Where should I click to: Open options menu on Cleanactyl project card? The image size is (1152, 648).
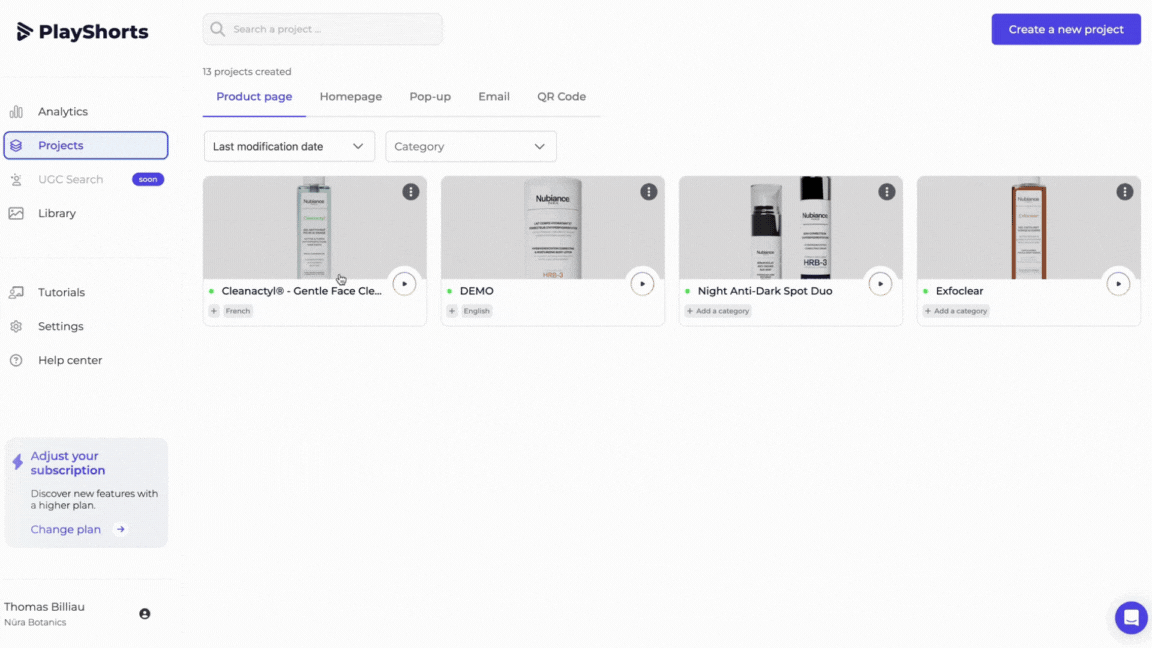(x=411, y=192)
